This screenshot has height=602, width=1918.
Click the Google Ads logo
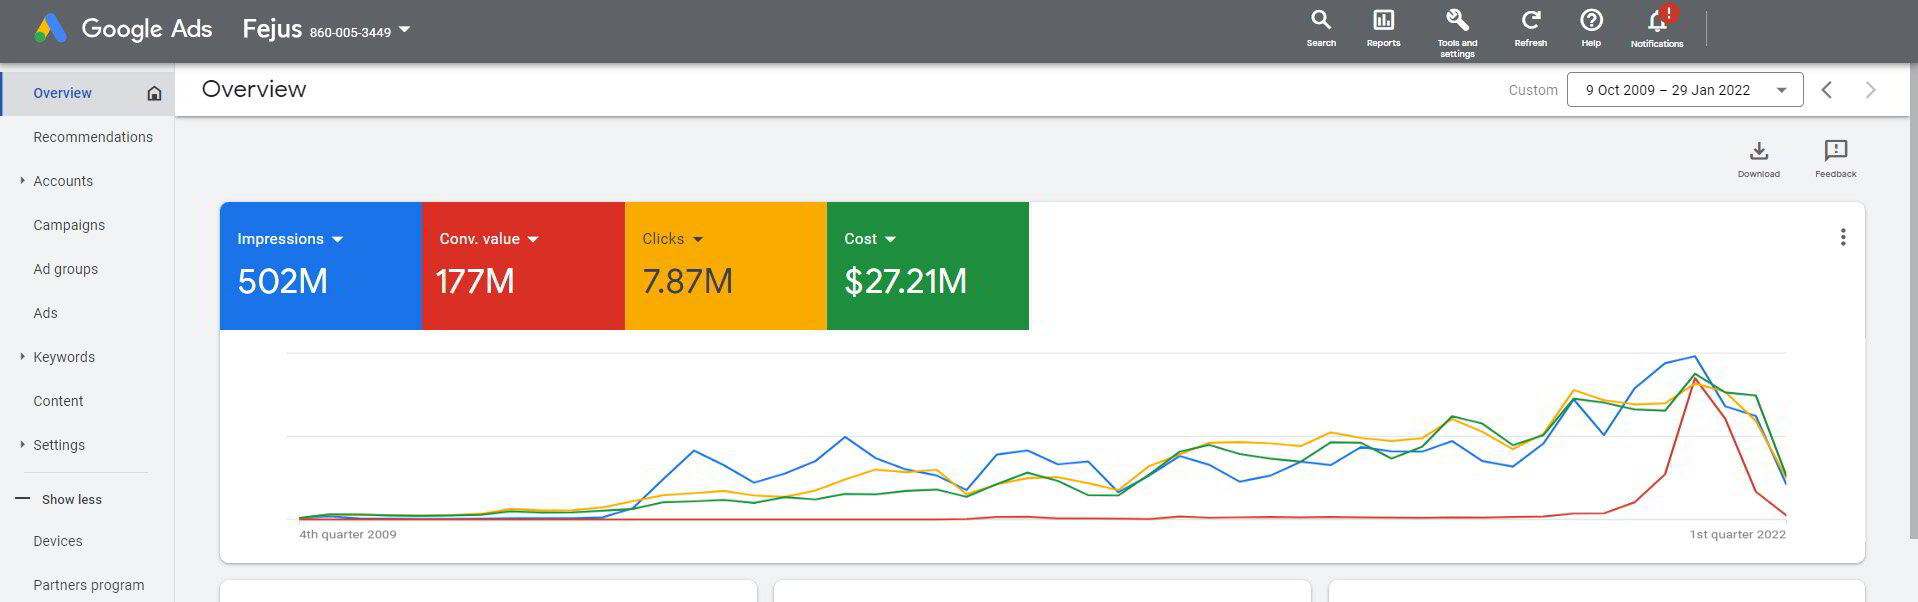tap(123, 29)
